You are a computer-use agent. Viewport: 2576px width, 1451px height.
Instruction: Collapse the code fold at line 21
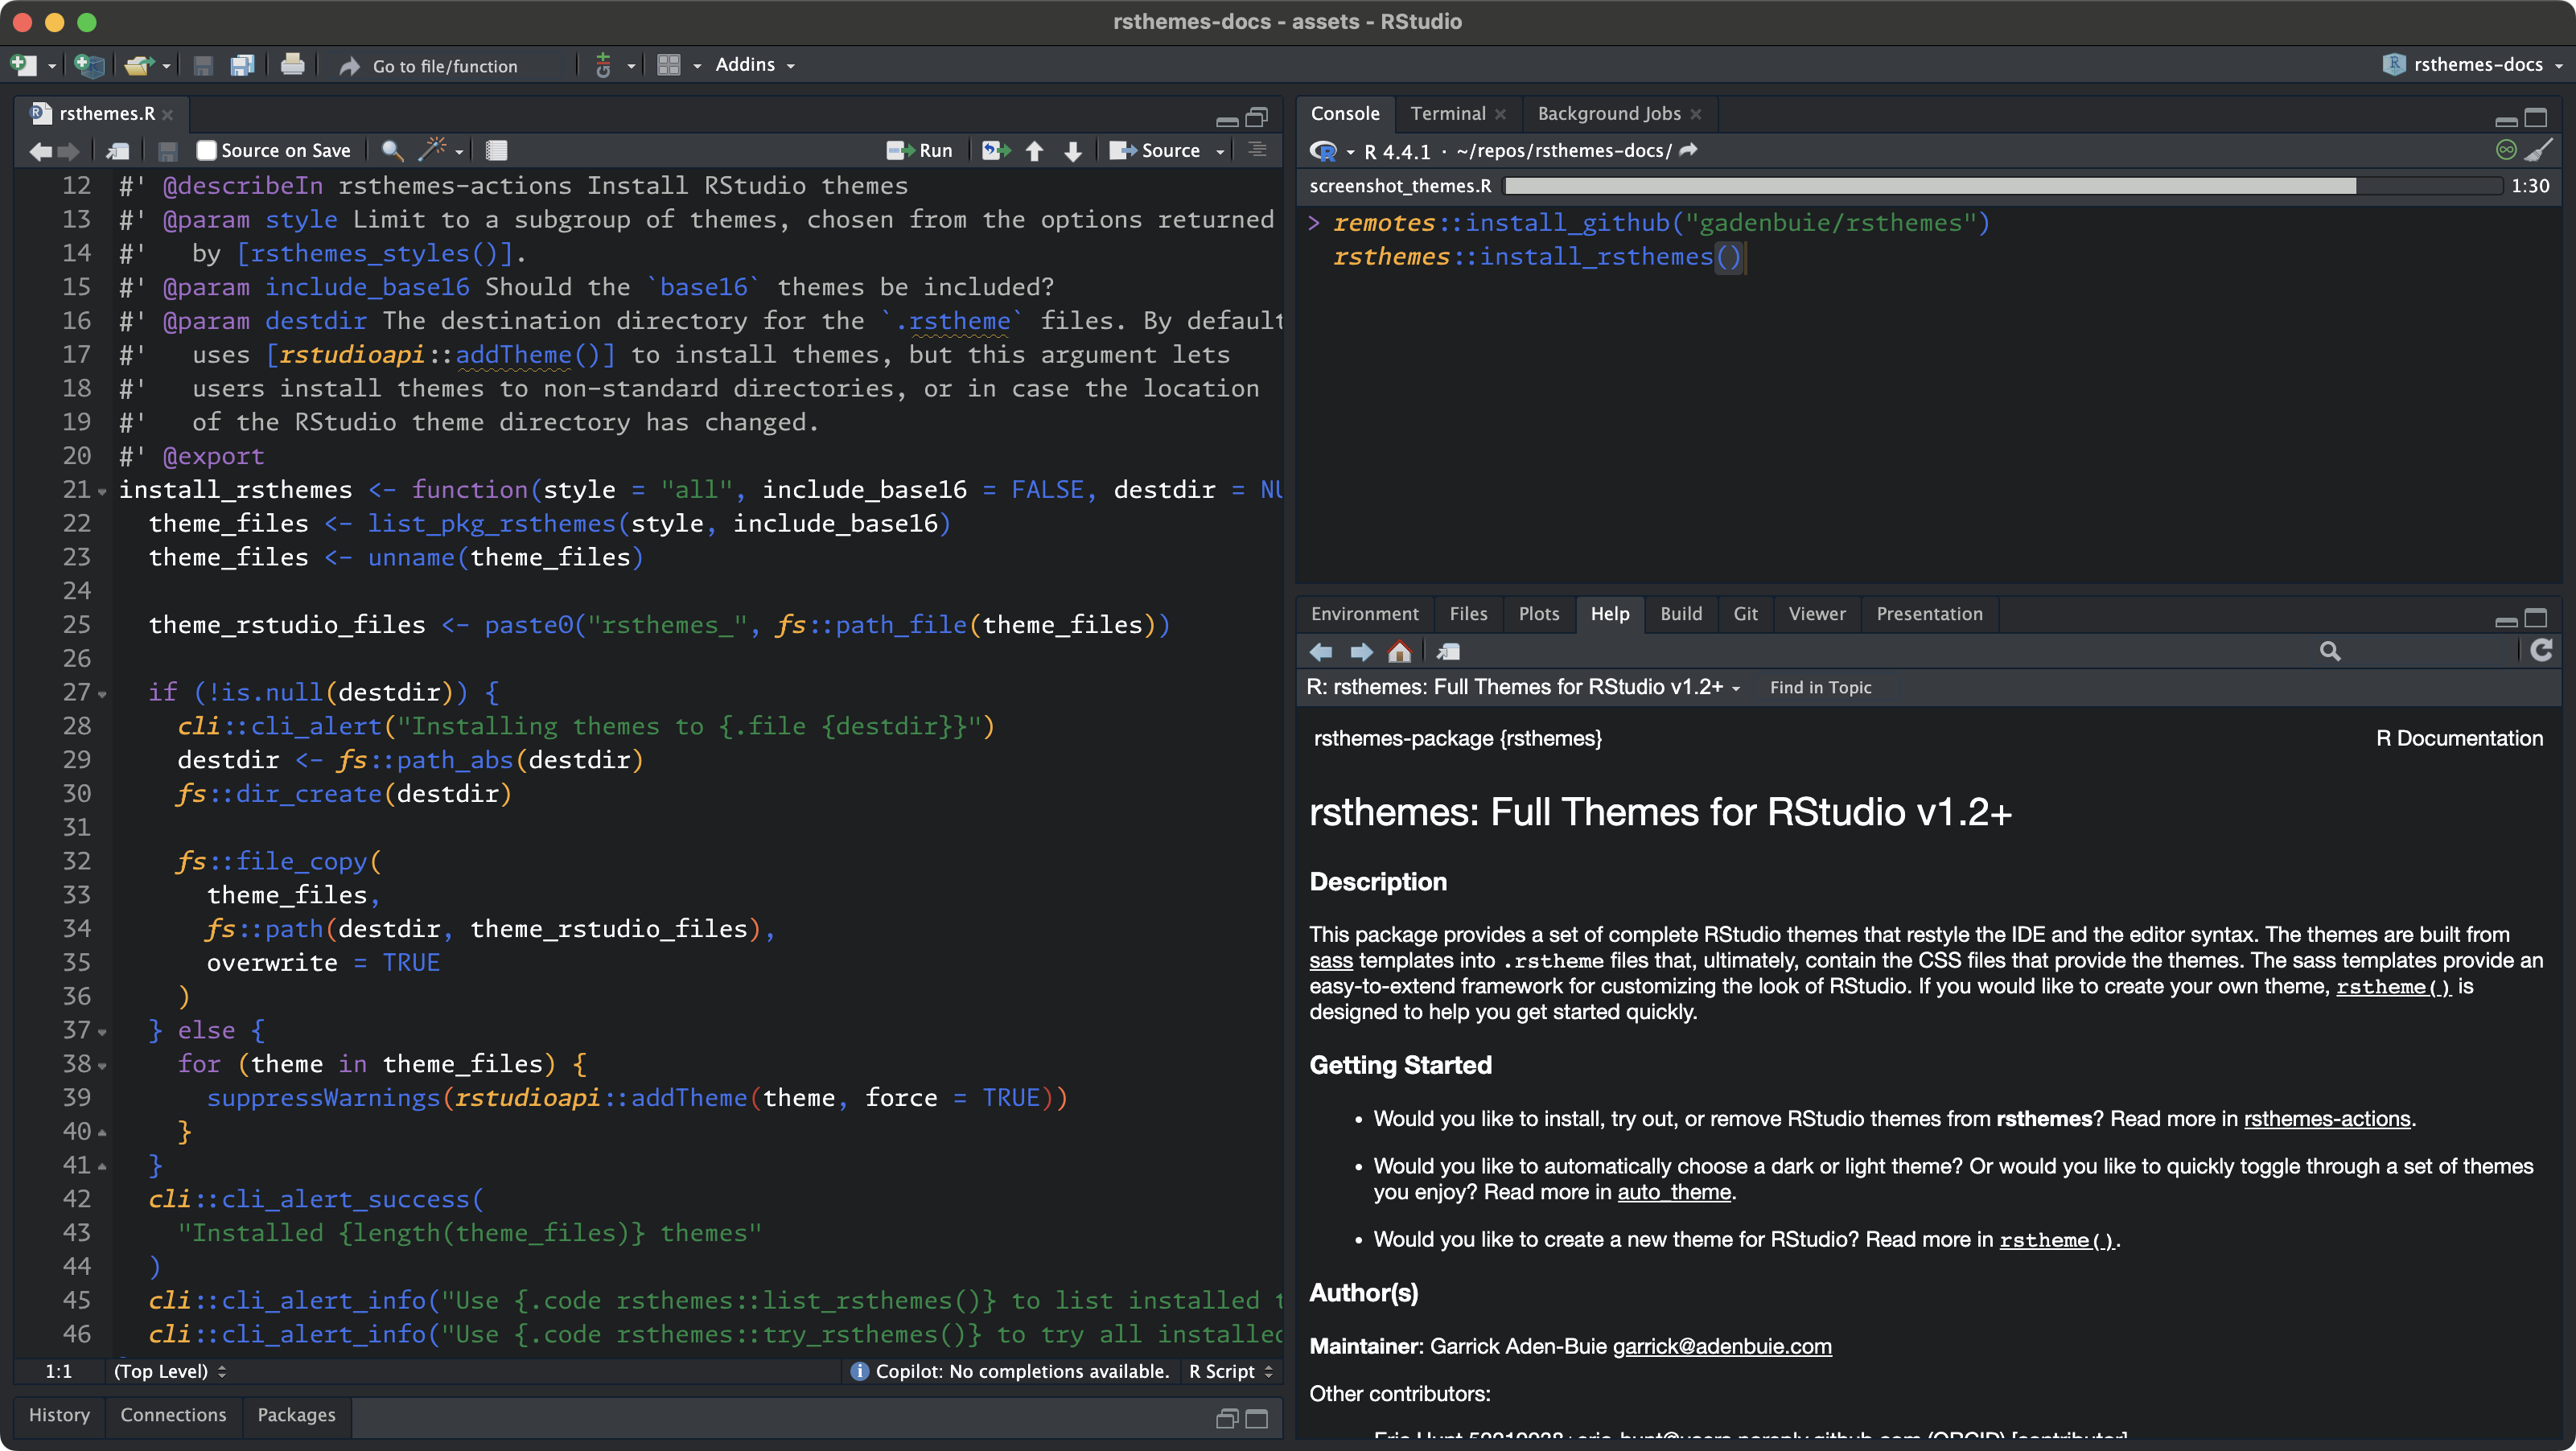(x=102, y=491)
